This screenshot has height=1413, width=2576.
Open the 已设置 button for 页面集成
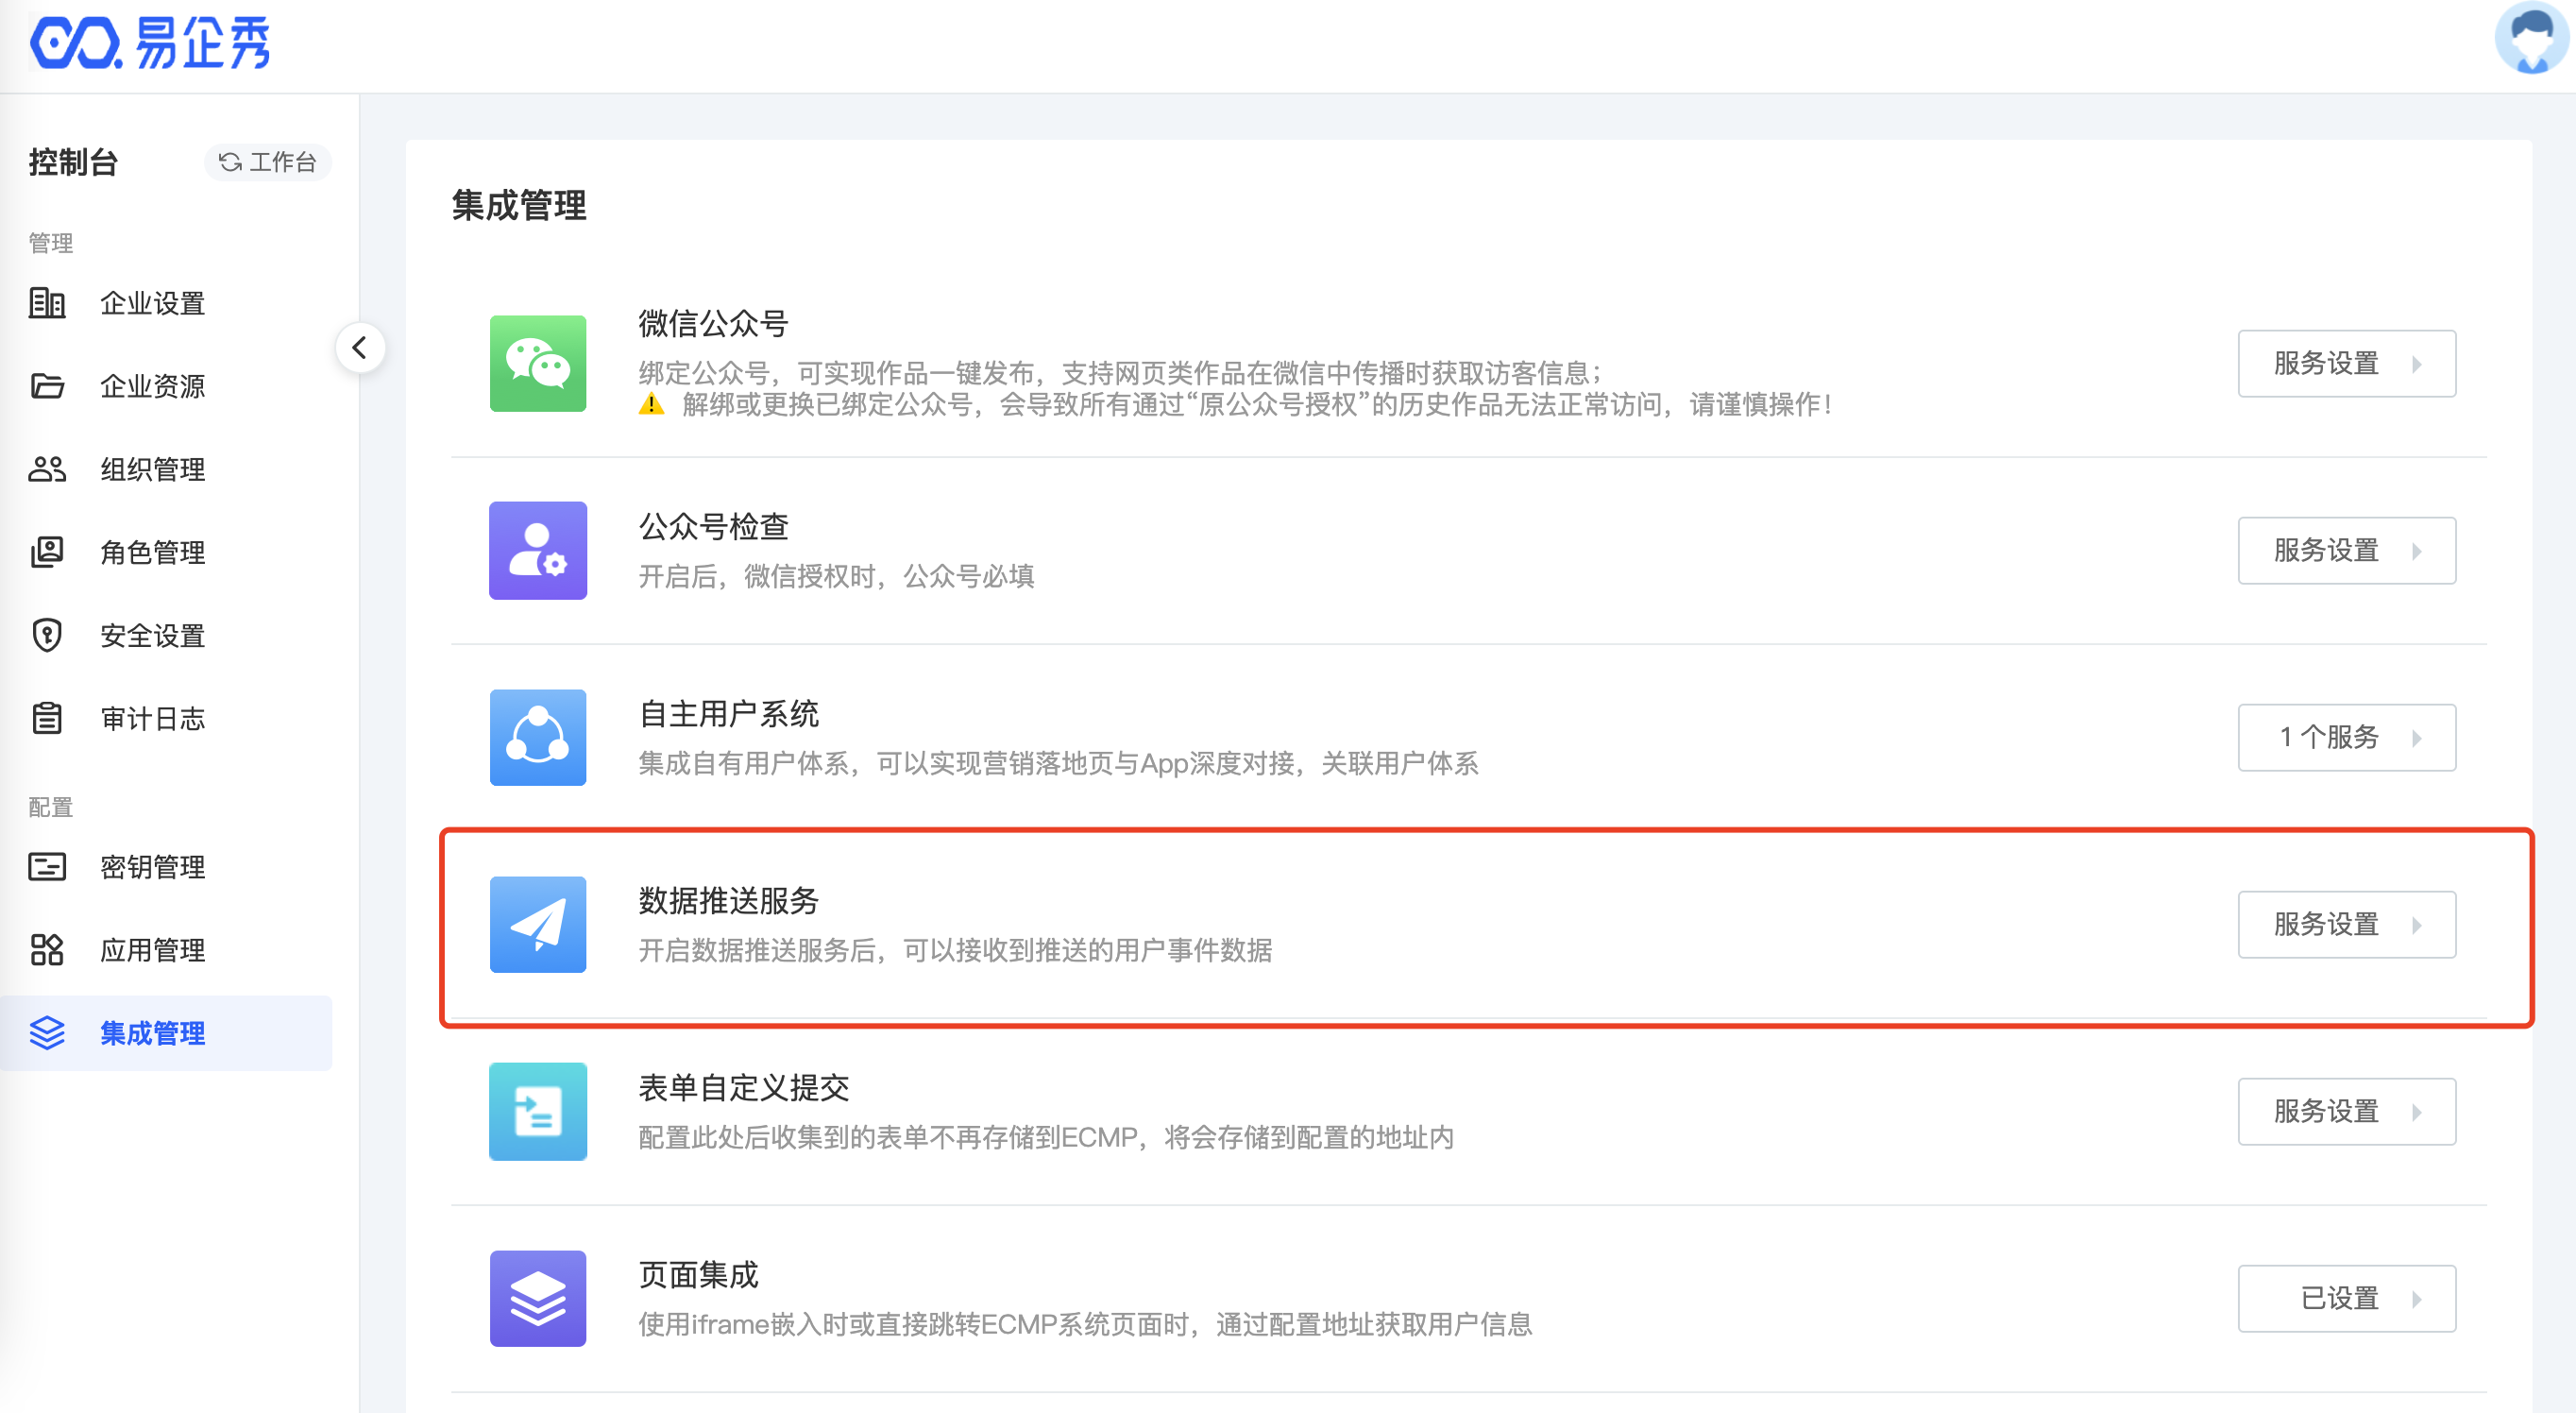[2346, 1298]
